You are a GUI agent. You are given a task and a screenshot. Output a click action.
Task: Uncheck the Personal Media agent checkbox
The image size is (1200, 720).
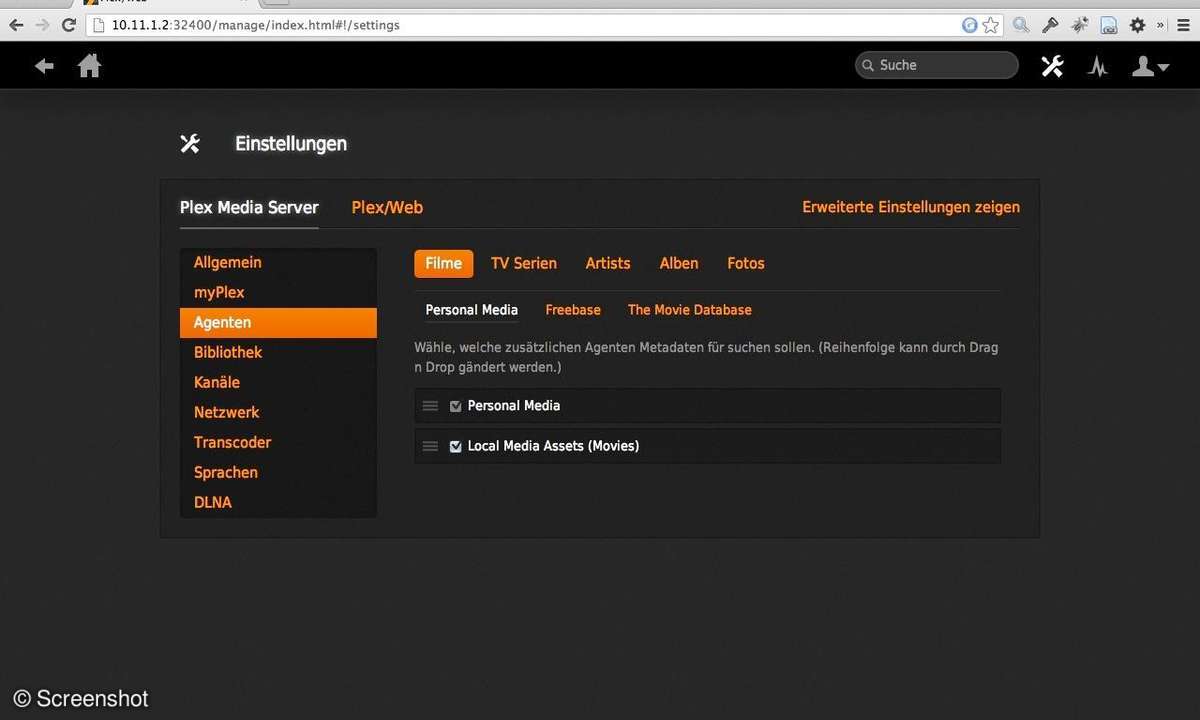(456, 406)
